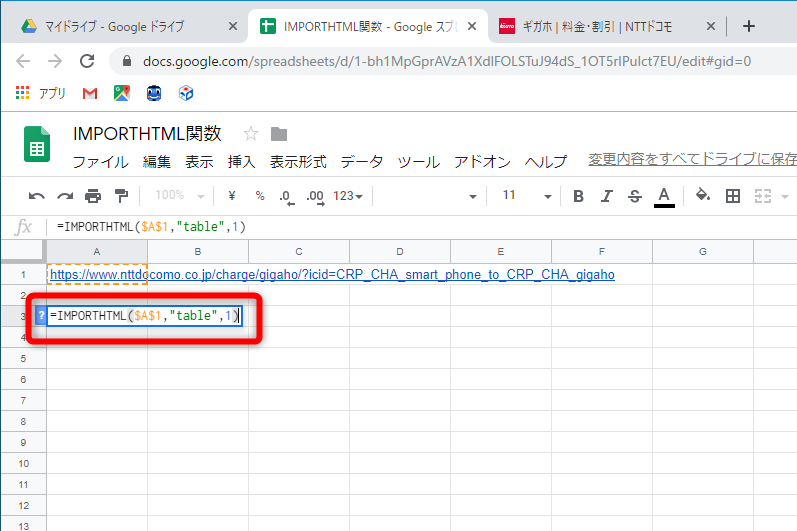The width and height of the screenshot is (797, 531).
Task: Click the move to folder icon
Action: 279,134
